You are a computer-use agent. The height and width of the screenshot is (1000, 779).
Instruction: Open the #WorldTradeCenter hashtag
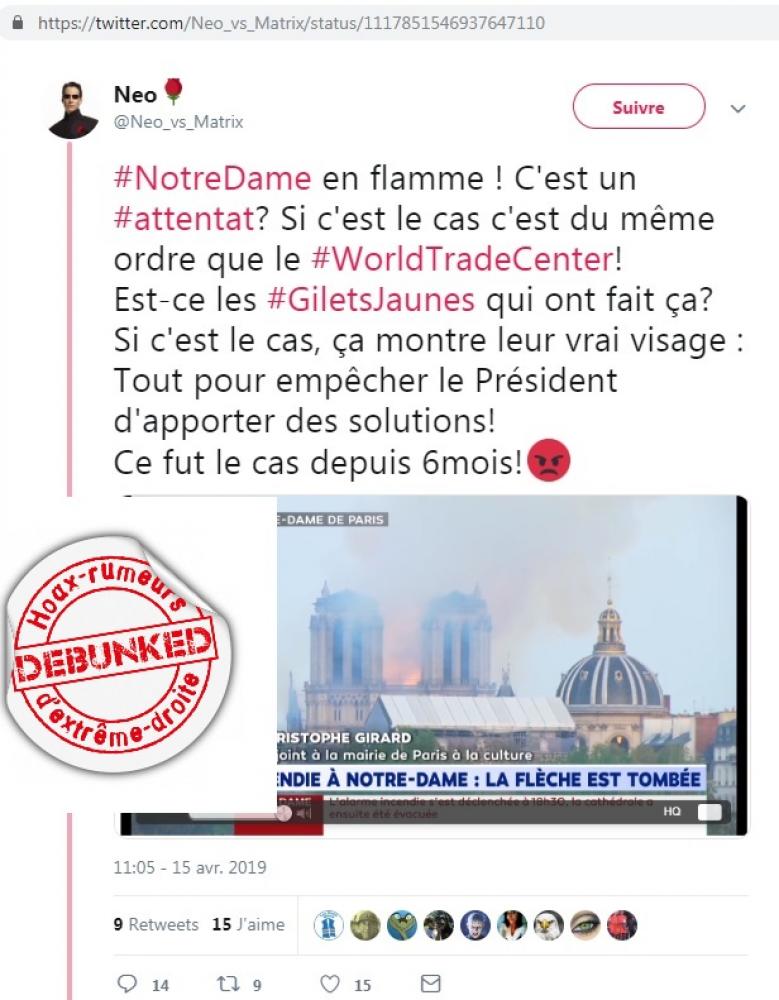(x=463, y=259)
